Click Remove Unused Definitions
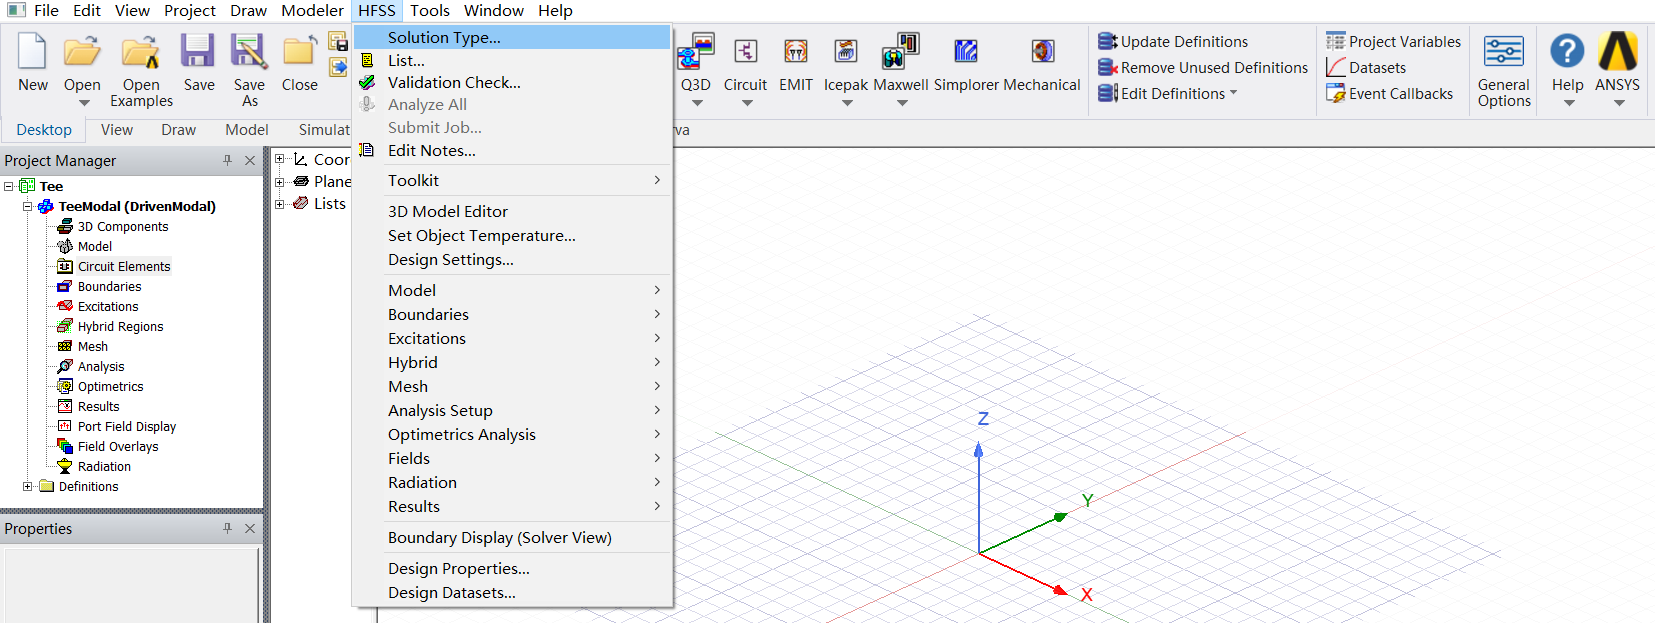Viewport: 1655px width, 623px height. pyautogui.click(x=1203, y=67)
